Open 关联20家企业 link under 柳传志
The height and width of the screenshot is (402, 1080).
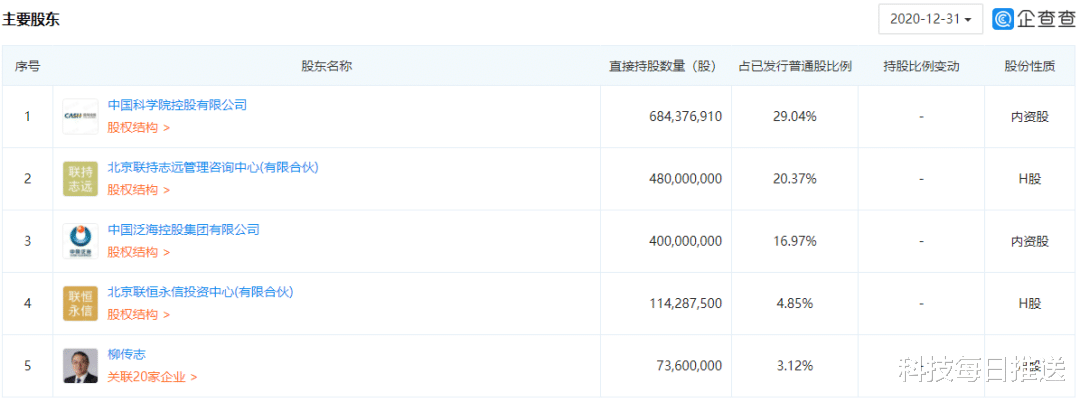pyautogui.click(x=152, y=377)
